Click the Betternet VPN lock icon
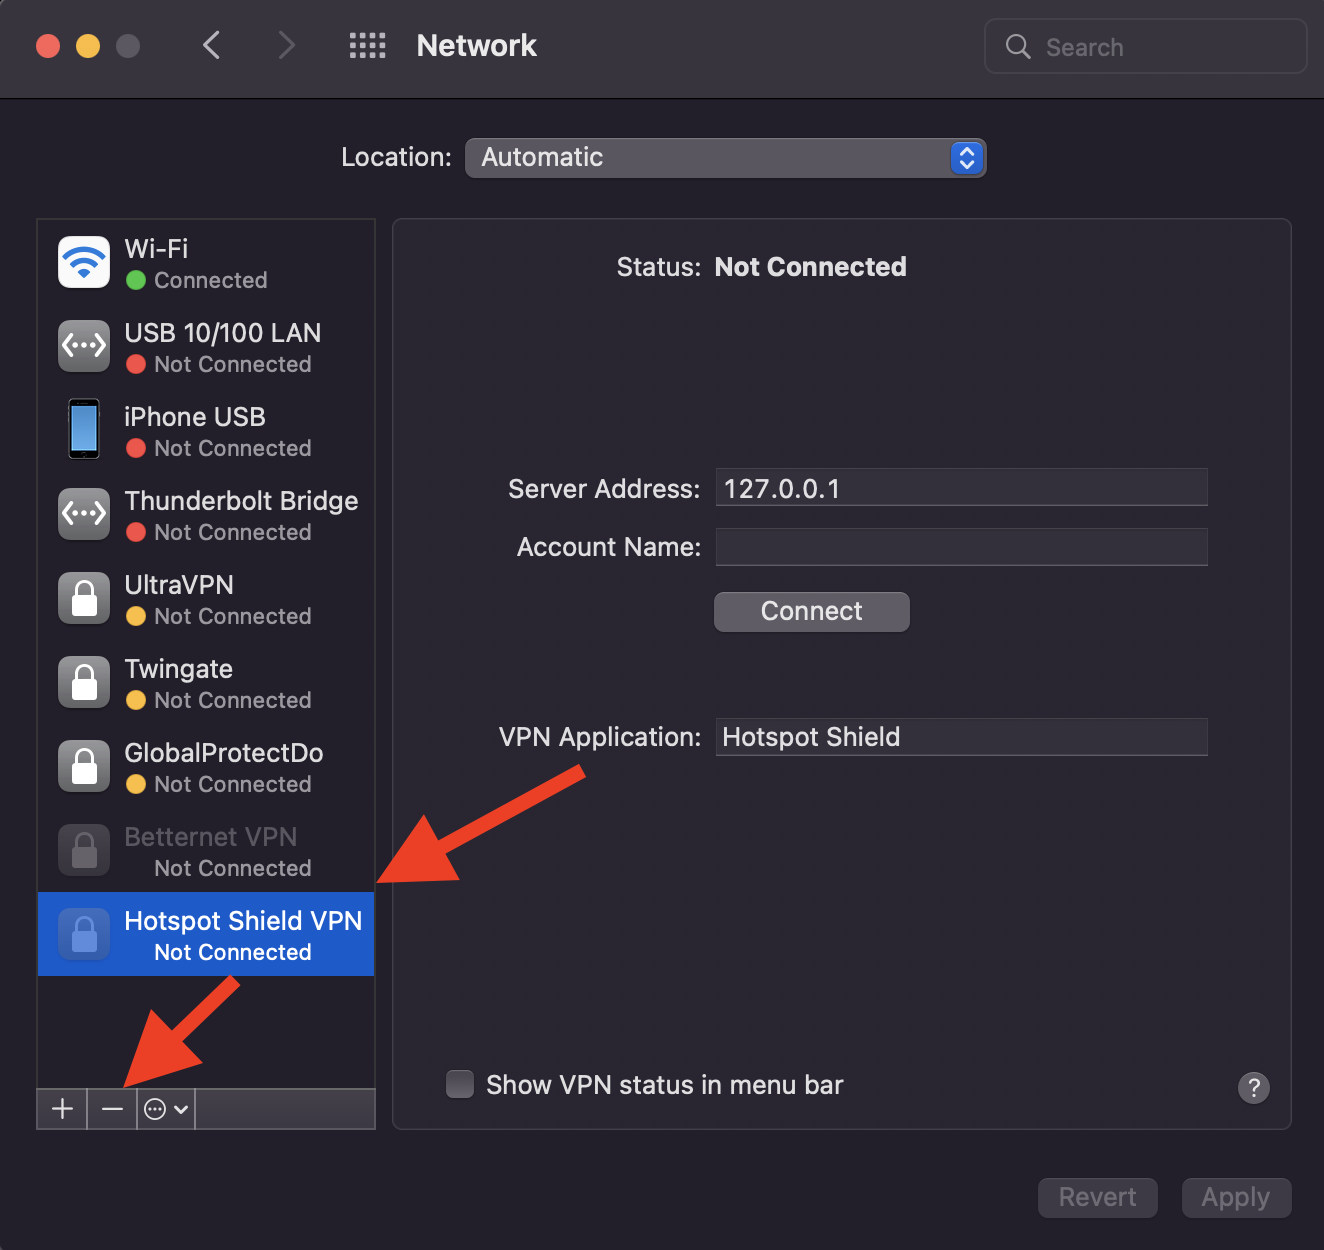 [83, 849]
